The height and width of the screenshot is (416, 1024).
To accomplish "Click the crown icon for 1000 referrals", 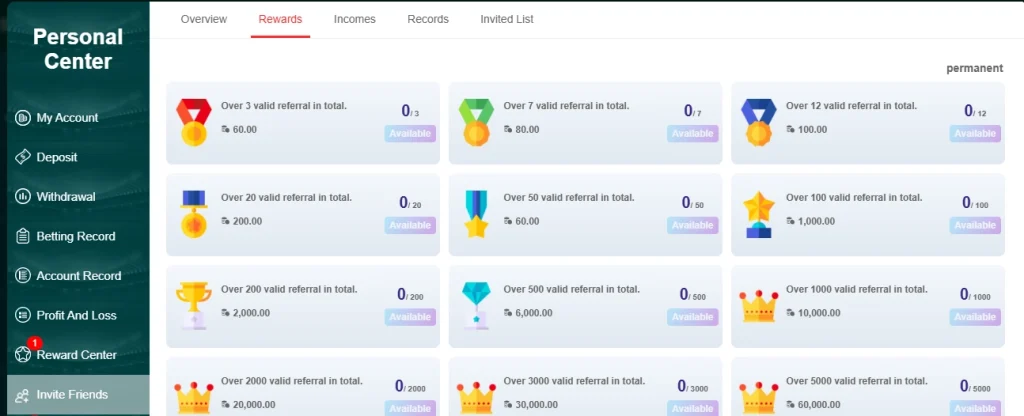I will (x=758, y=305).
